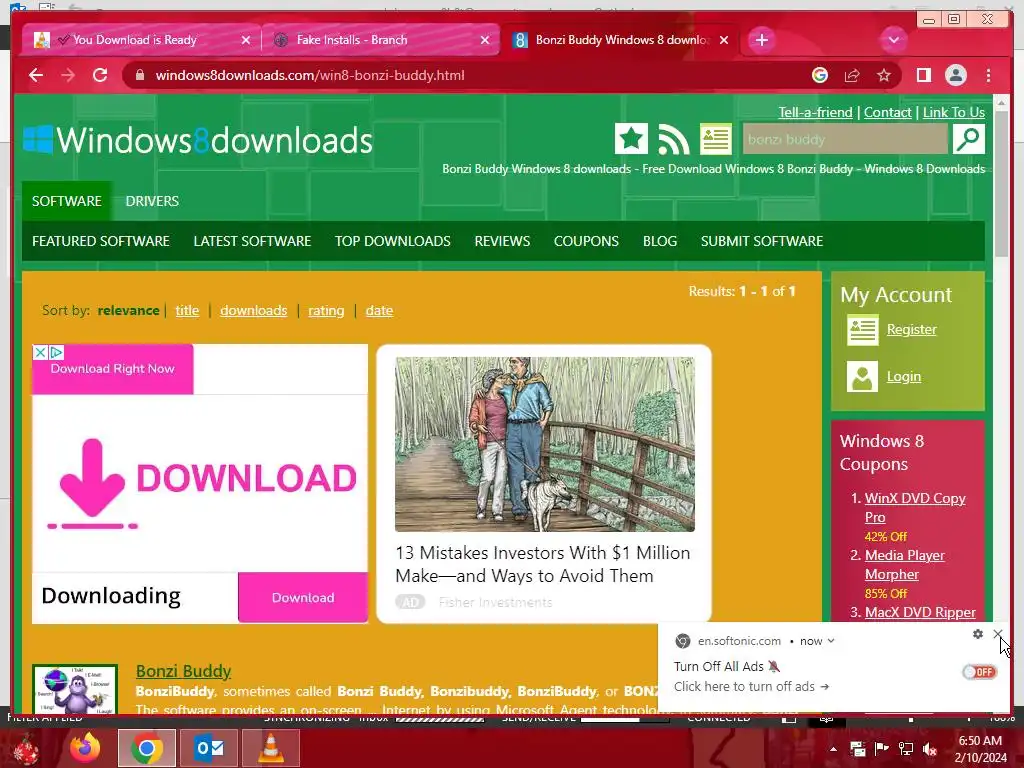Open LATEST SOFTWARE menu item
1024x768 pixels.
252,241
